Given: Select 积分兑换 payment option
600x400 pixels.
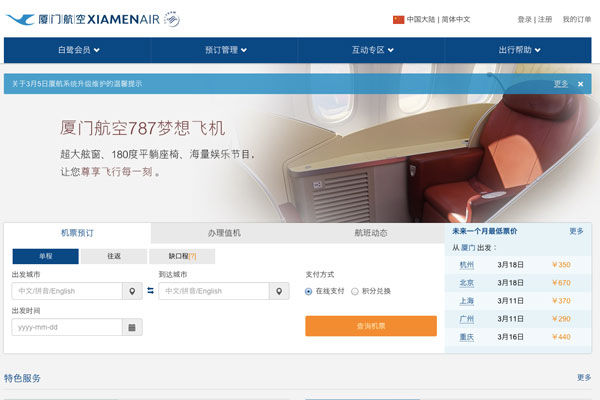Looking at the screenshot, I should [355, 292].
